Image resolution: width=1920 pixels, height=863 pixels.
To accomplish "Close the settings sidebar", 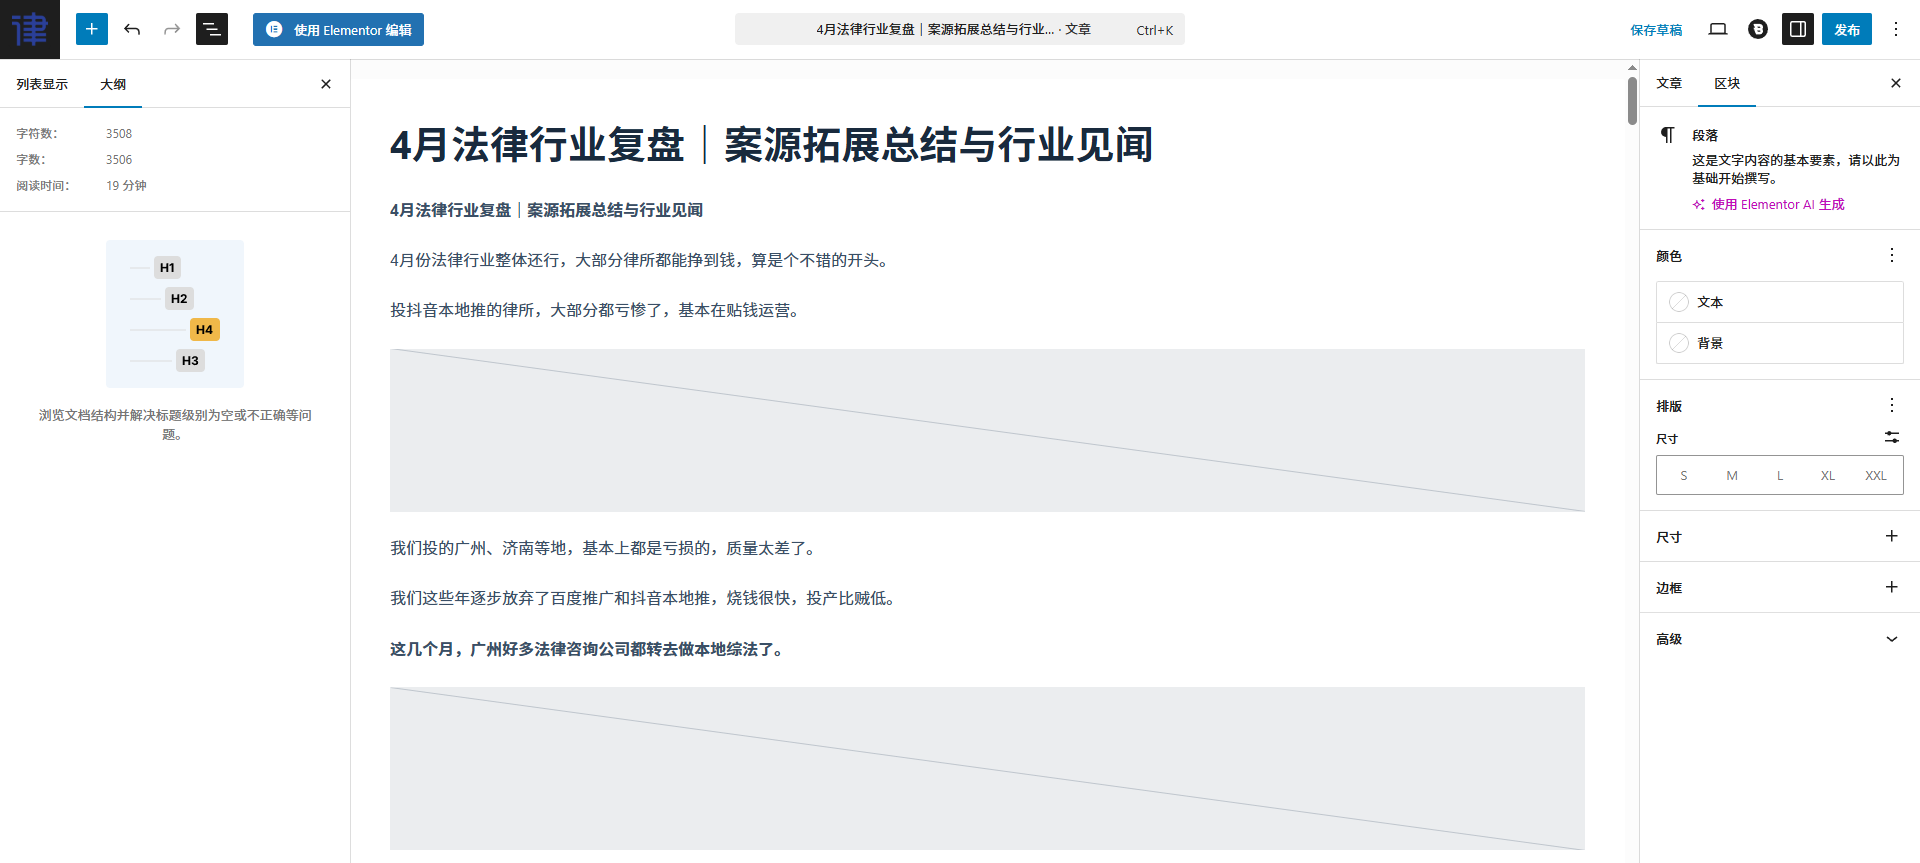I will pos(1896,83).
